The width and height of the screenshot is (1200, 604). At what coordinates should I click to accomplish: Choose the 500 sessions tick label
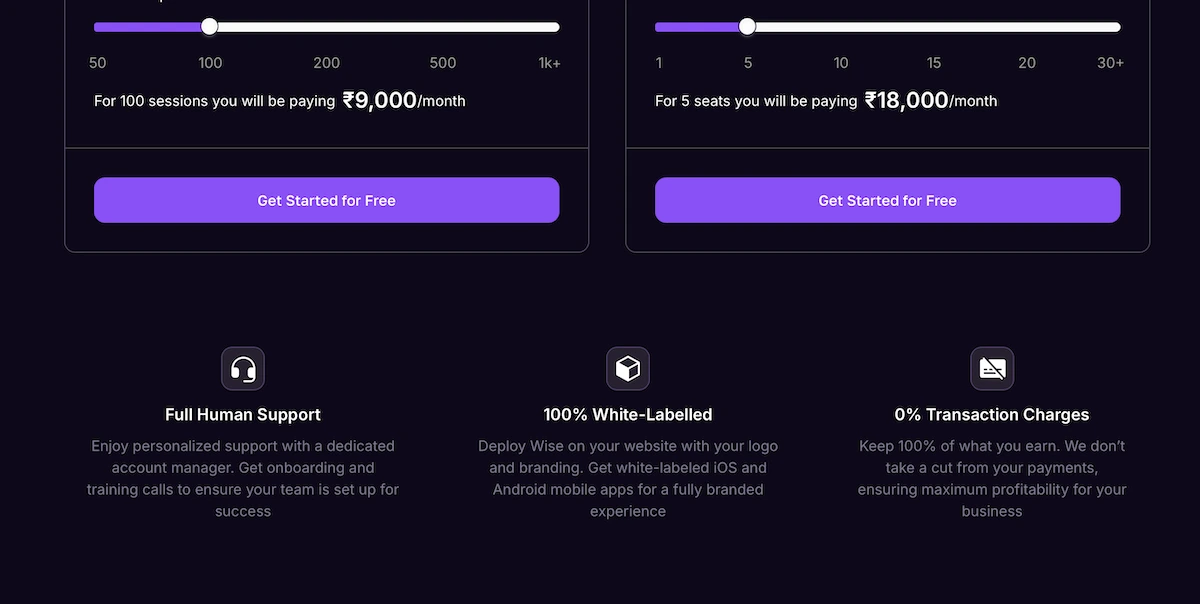tap(443, 63)
